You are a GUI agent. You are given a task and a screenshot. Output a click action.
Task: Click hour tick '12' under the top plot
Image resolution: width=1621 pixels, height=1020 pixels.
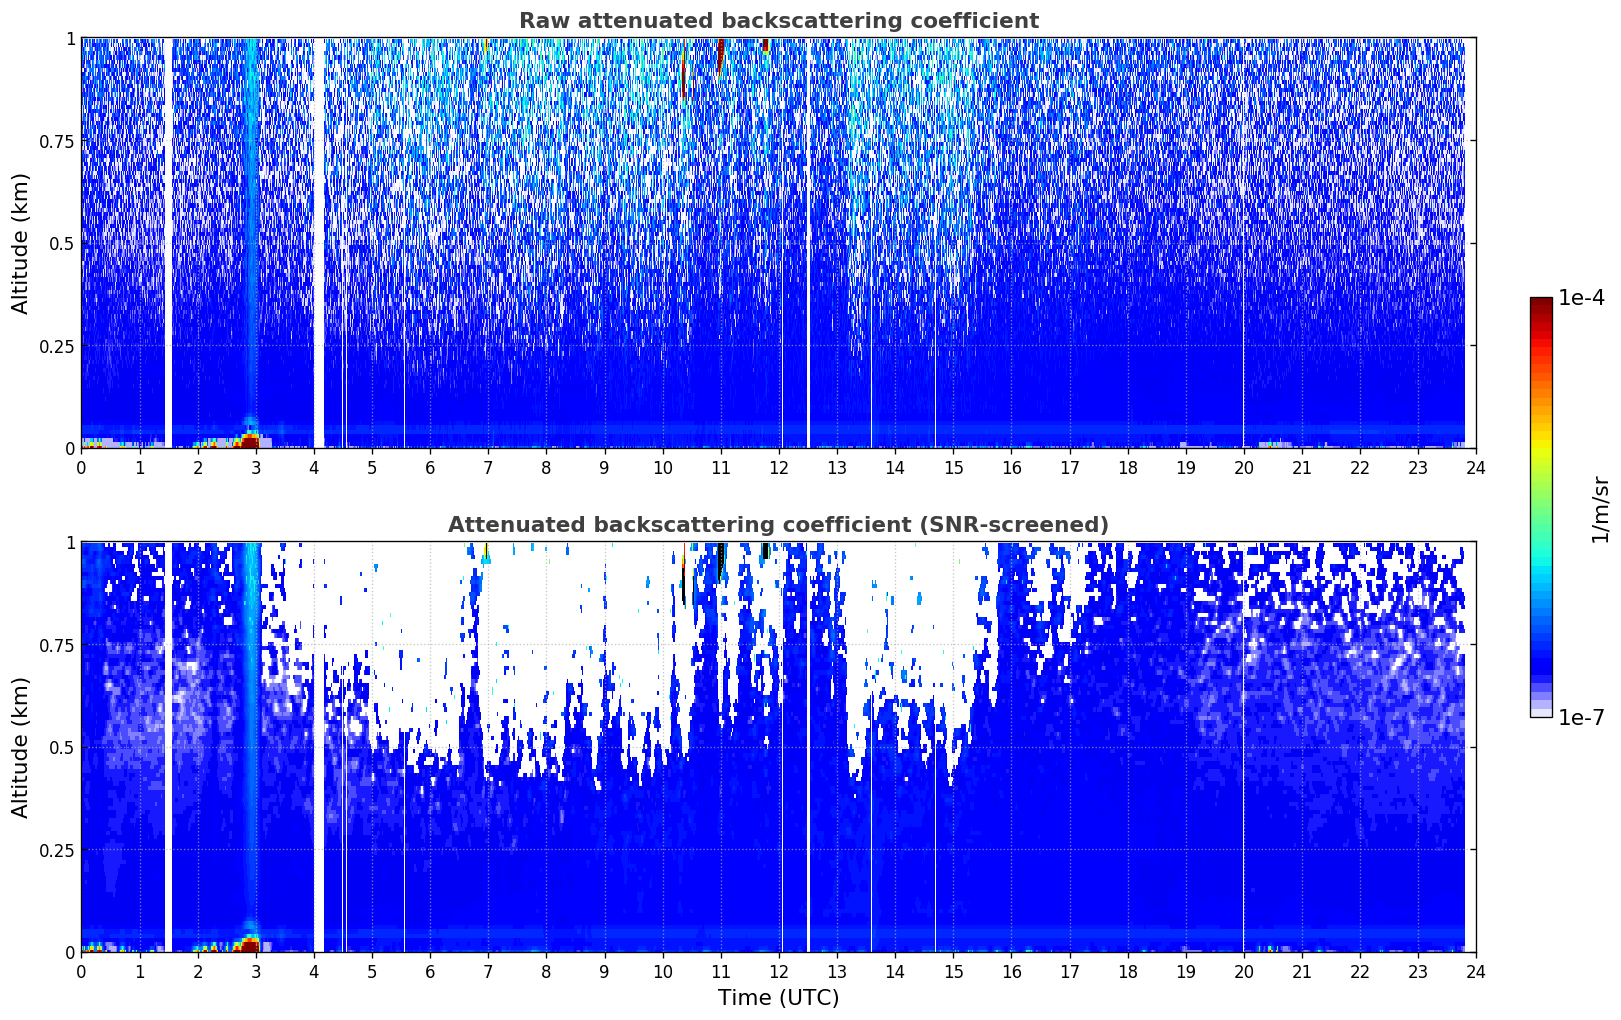(x=779, y=467)
